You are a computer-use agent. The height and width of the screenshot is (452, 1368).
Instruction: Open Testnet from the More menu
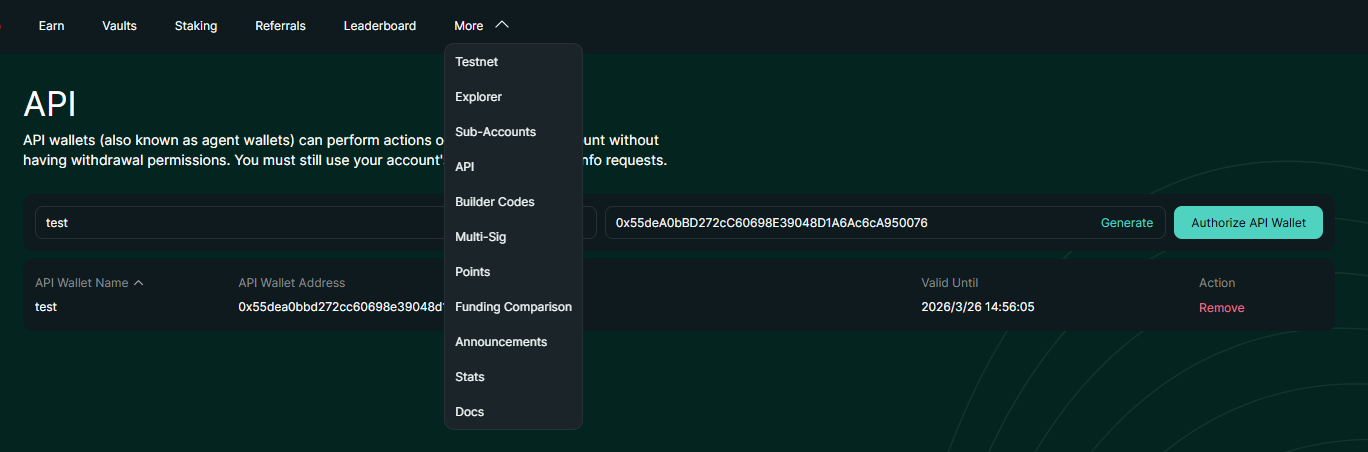click(476, 62)
